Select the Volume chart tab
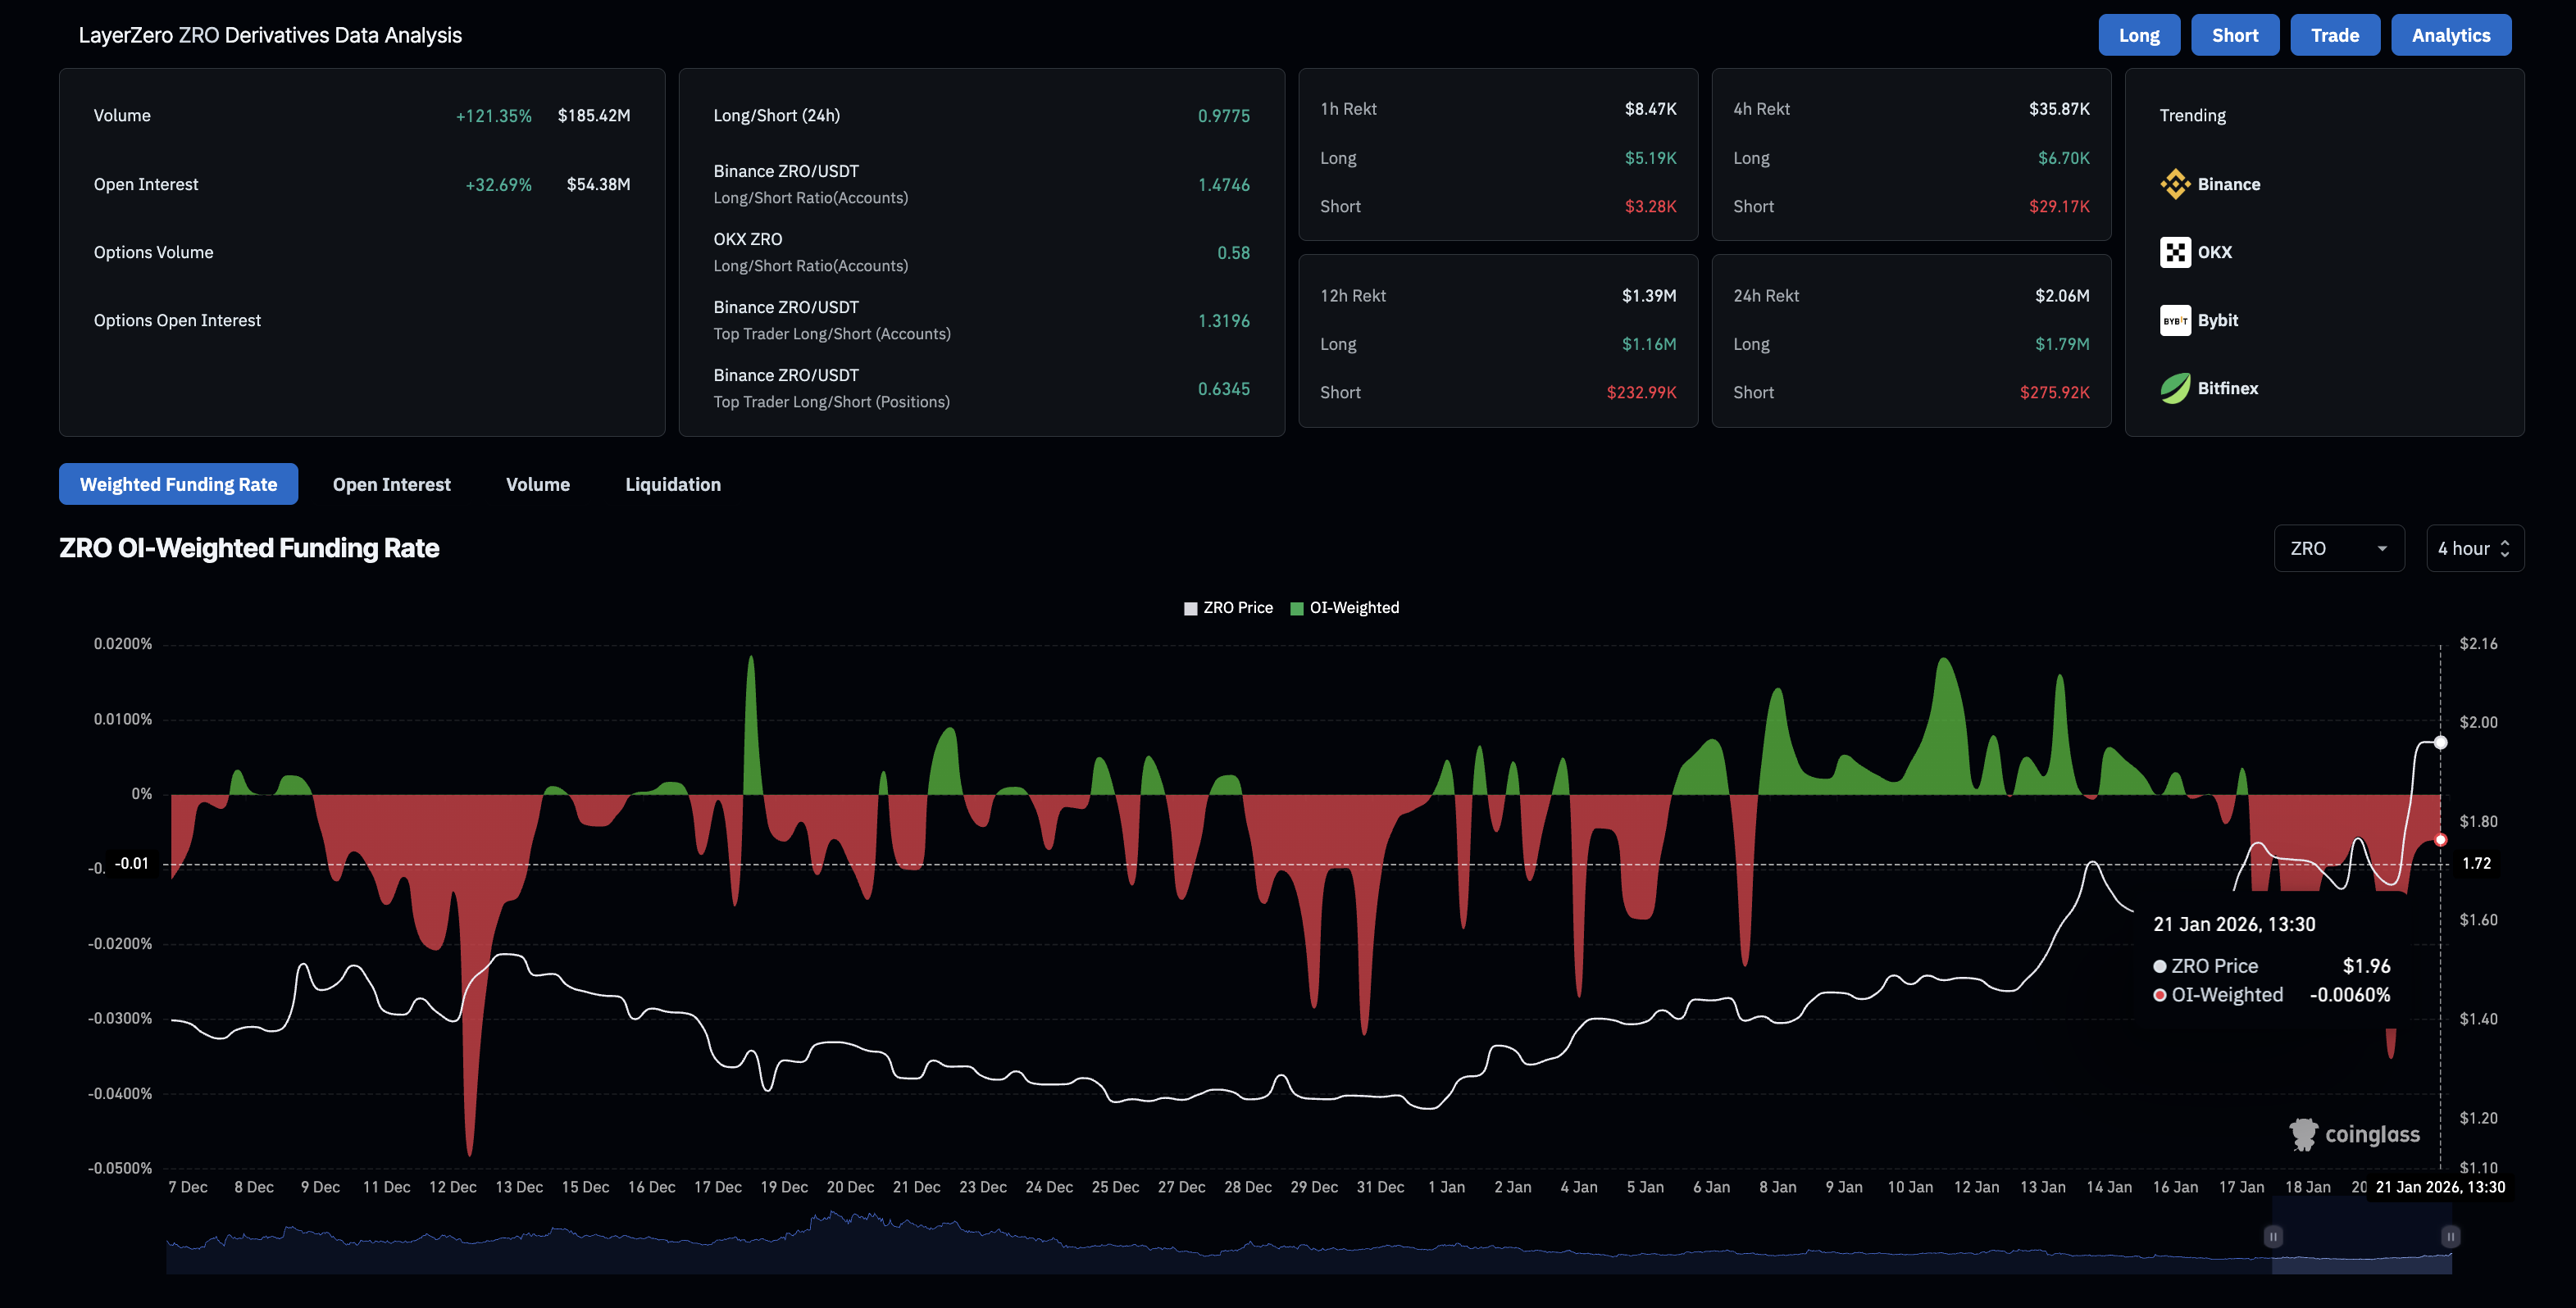The image size is (2576, 1308). [x=537, y=484]
